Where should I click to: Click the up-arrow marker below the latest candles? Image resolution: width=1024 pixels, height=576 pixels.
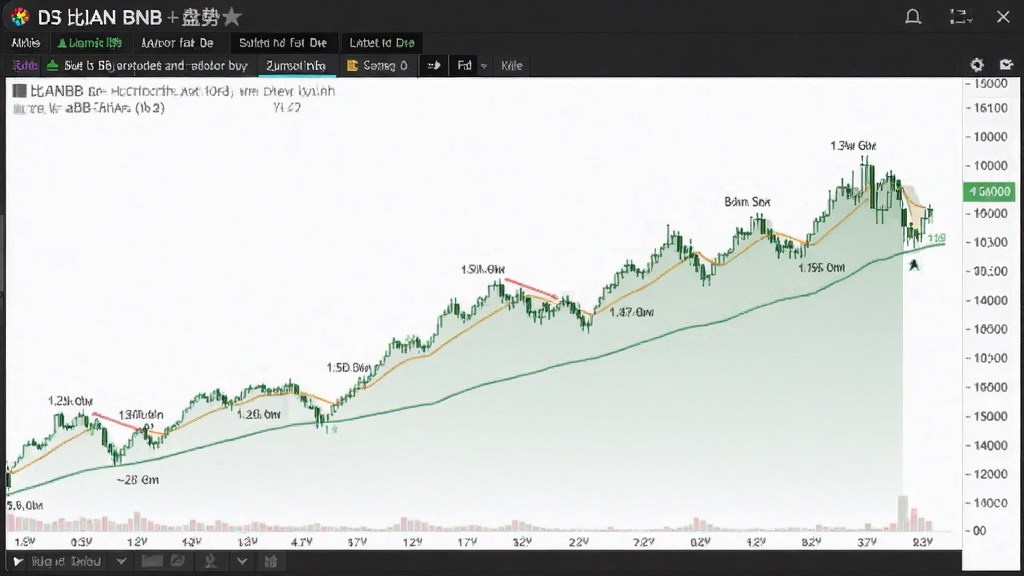(914, 264)
